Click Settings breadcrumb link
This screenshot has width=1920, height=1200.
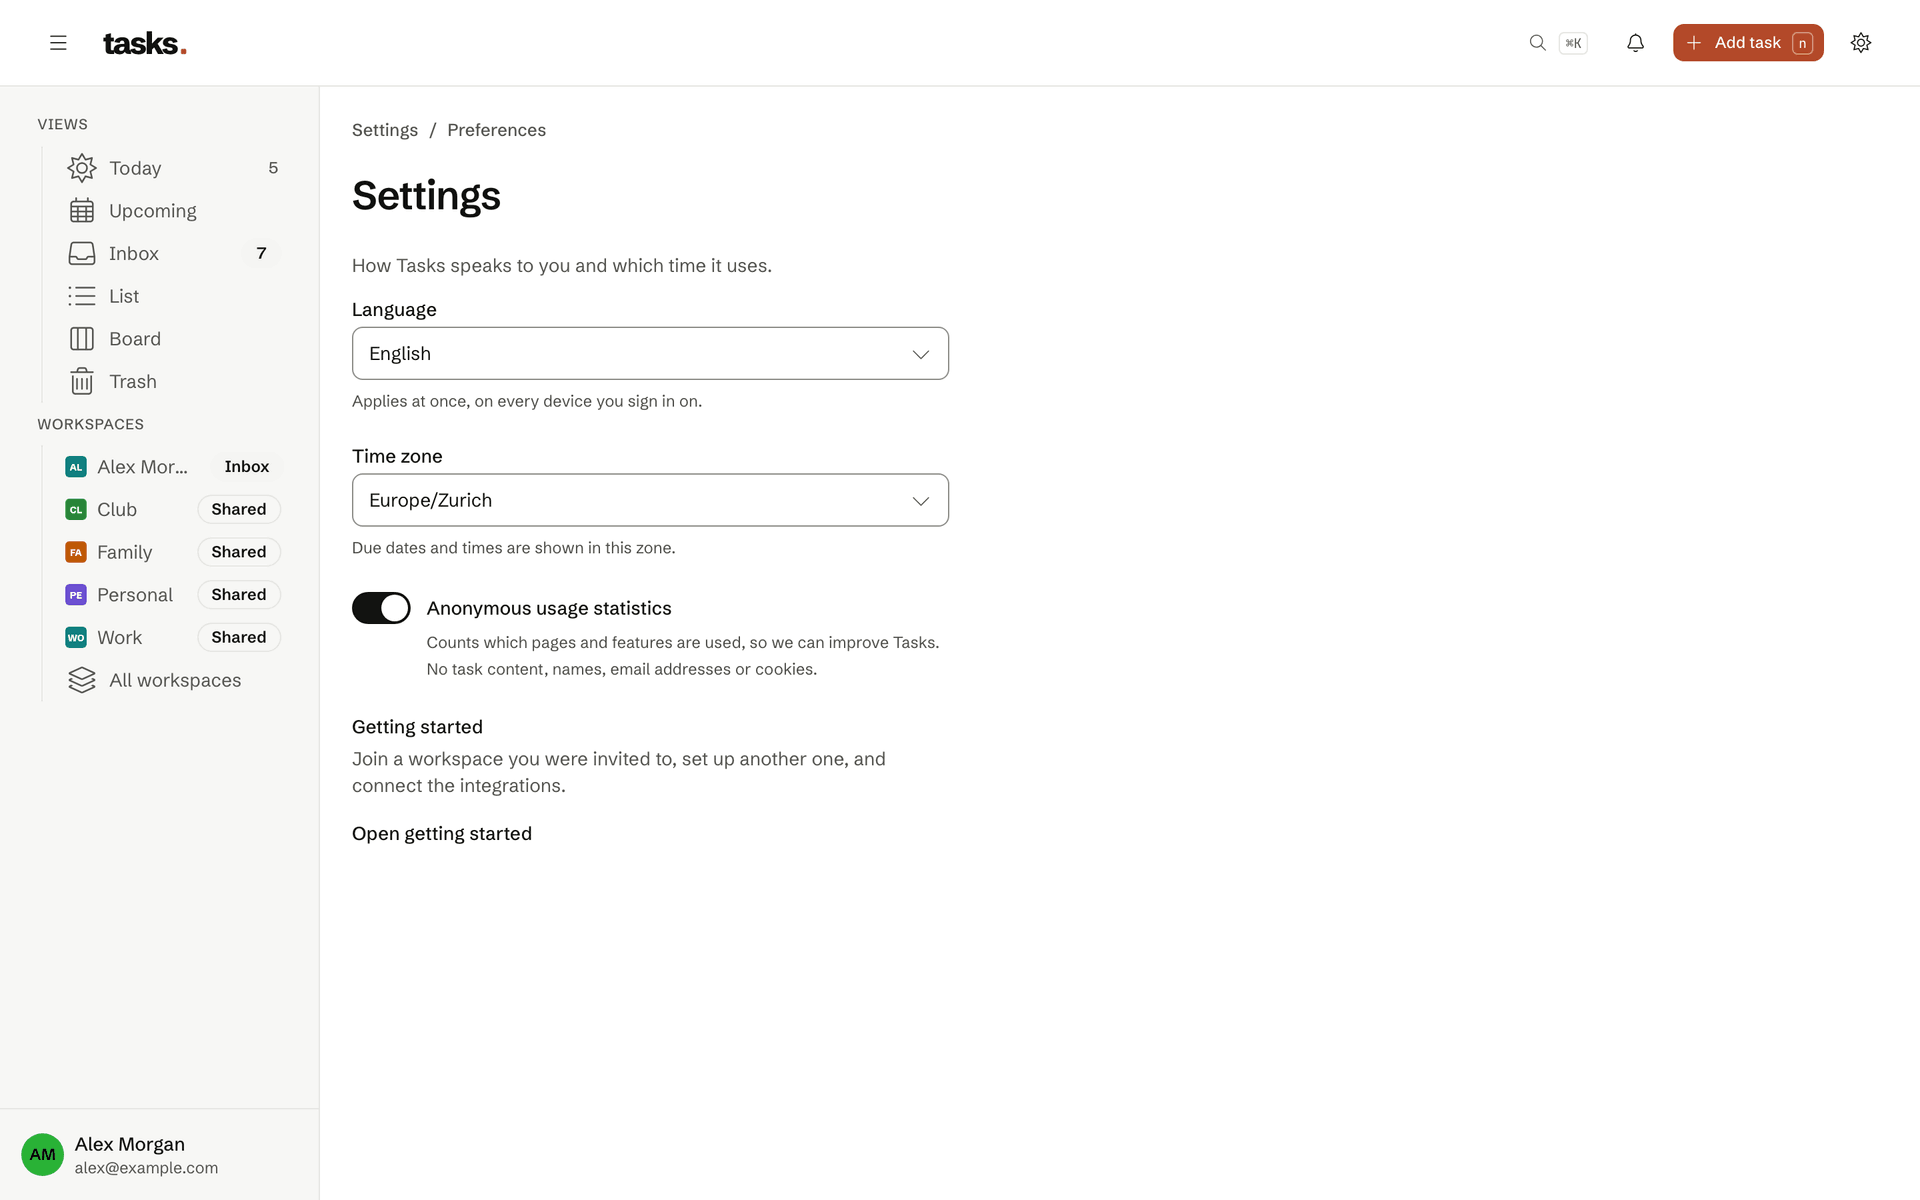tap(385, 130)
